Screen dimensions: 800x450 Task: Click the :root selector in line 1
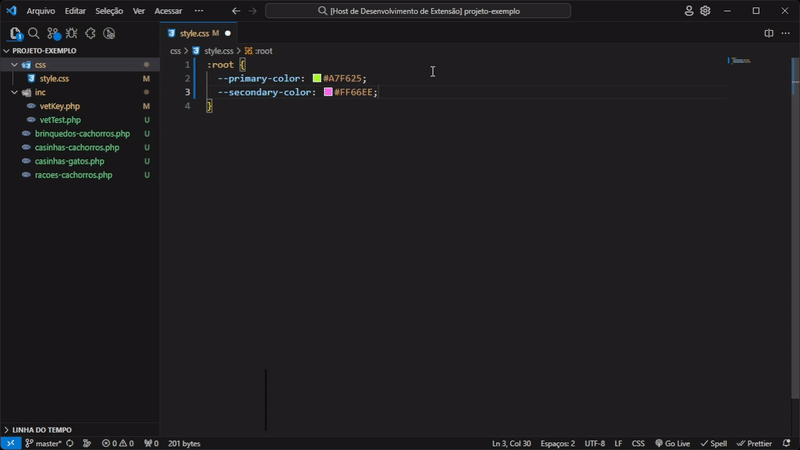click(220, 65)
